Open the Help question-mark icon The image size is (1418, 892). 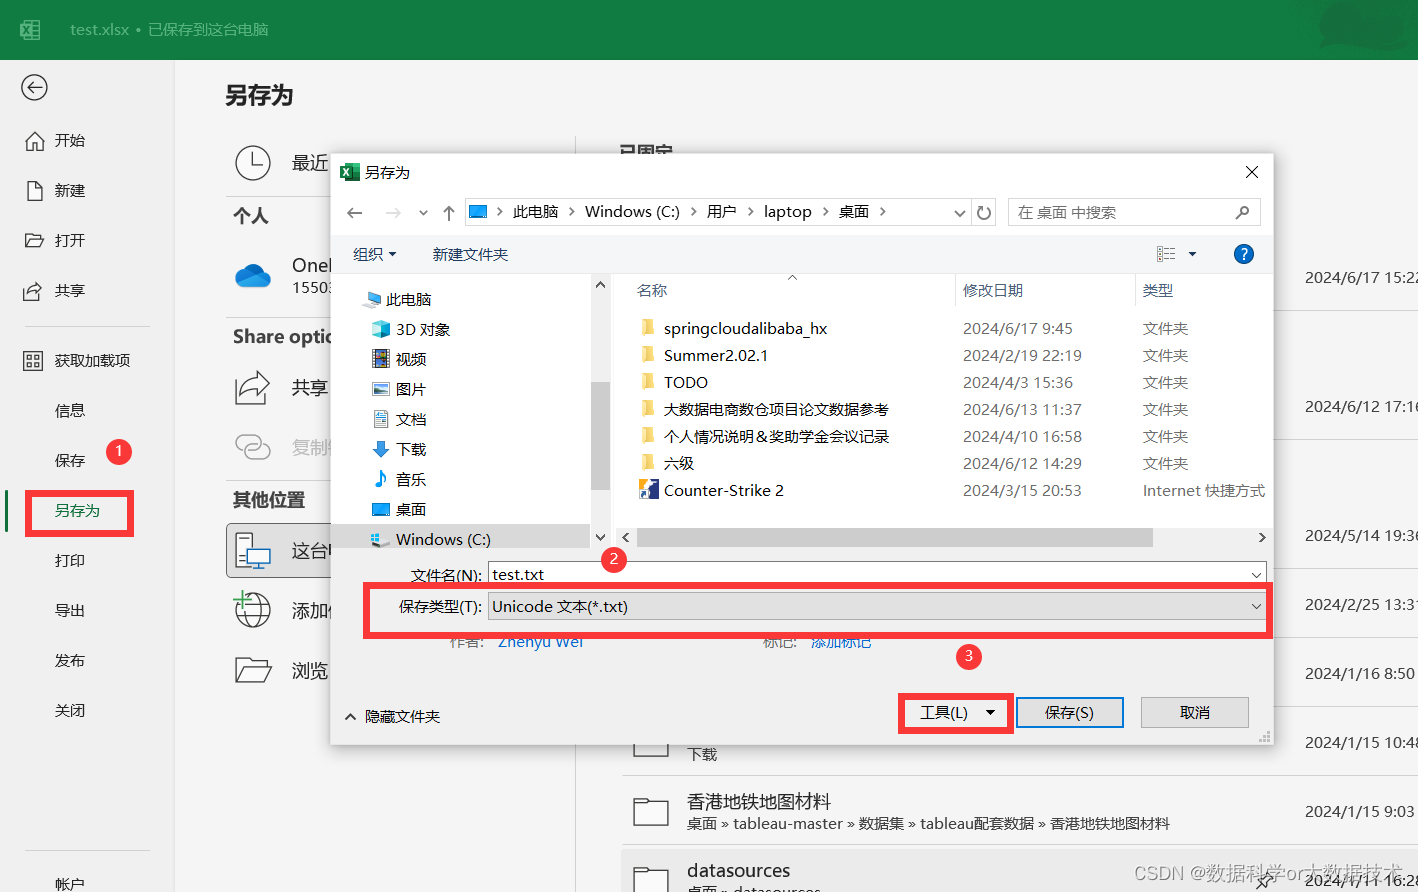point(1243,253)
